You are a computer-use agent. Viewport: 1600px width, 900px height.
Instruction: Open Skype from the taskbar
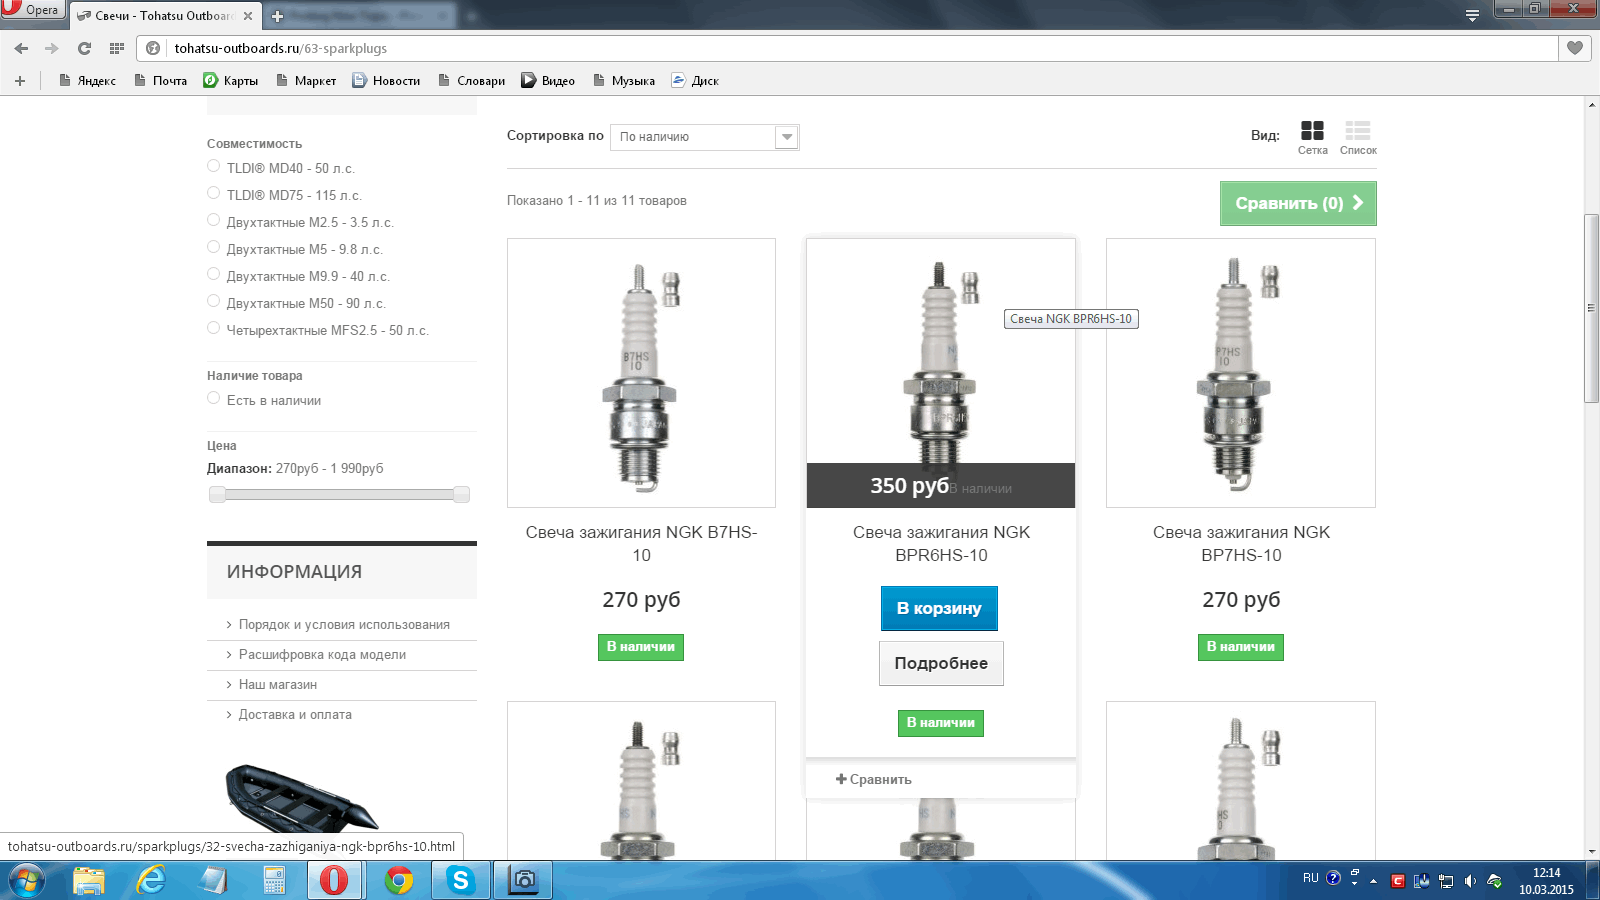coord(460,880)
